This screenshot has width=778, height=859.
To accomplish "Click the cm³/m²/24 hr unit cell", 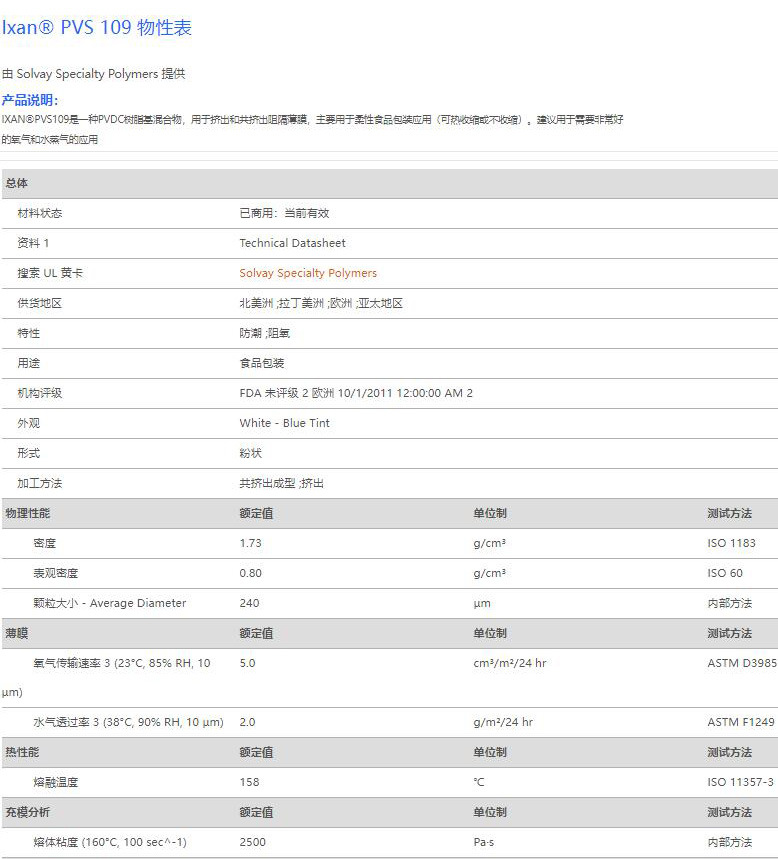I will (x=510, y=663).
